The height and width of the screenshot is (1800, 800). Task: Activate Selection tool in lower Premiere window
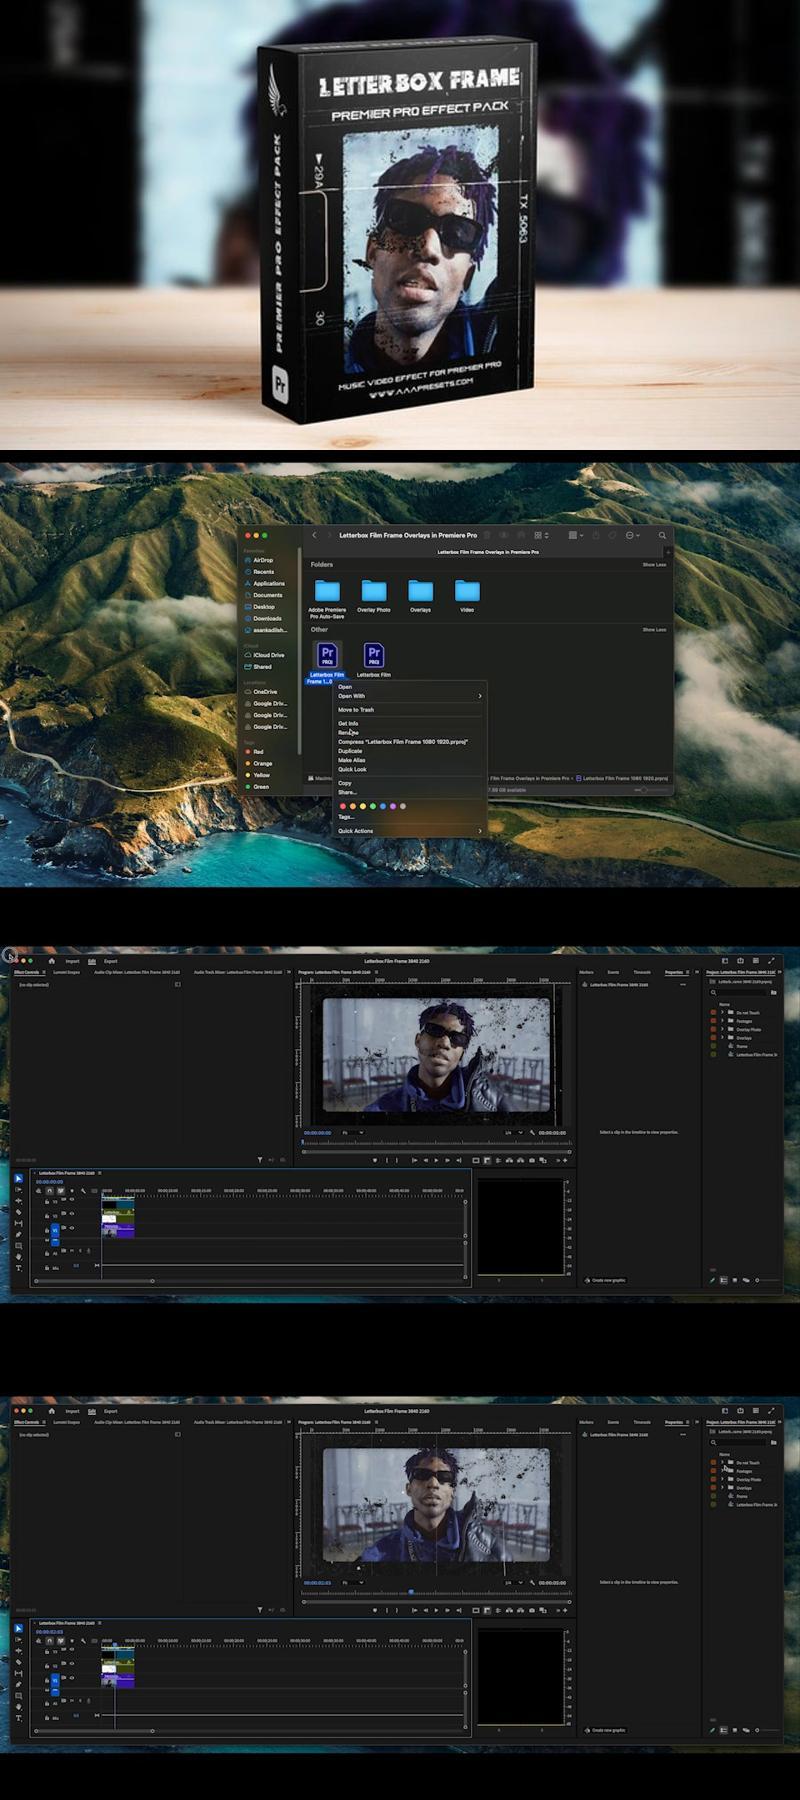pyautogui.click(x=18, y=1628)
